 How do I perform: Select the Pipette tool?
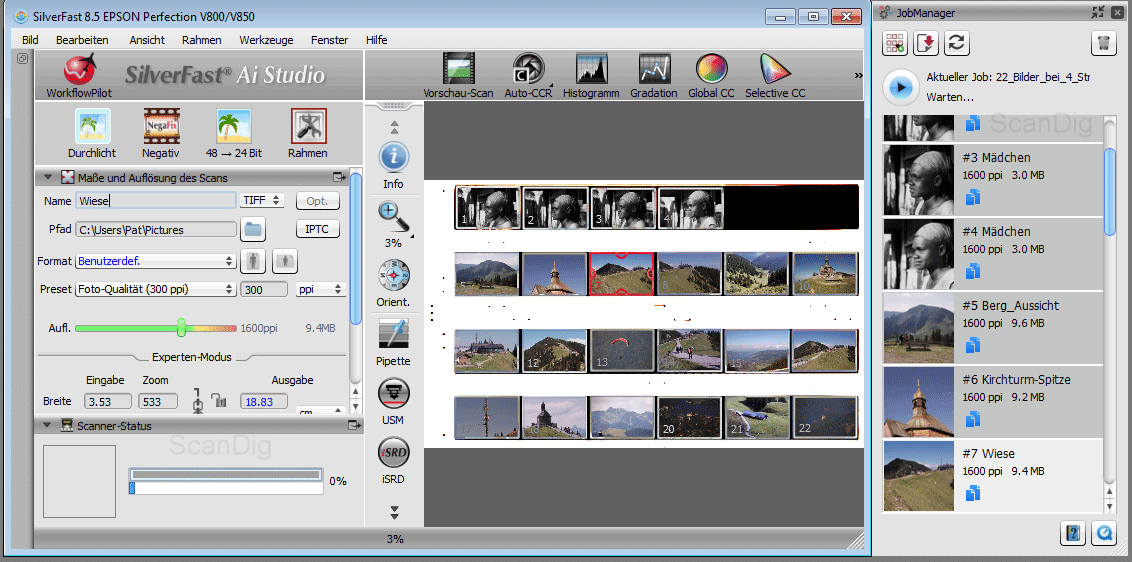pyautogui.click(x=393, y=334)
